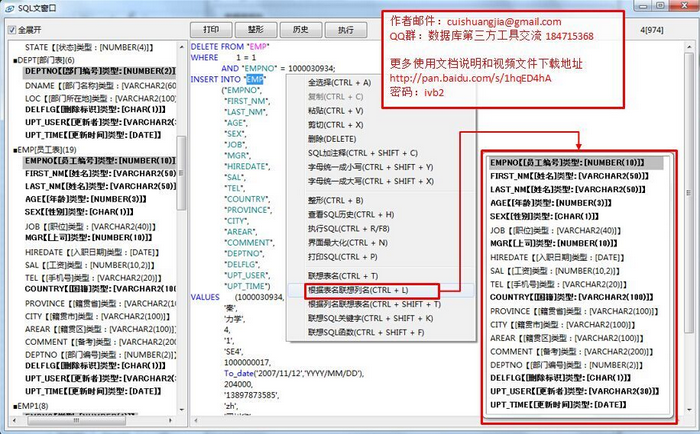Image resolution: width=700 pixels, height=434 pixels.
Task: Click the SQL窗口 app icon in title bar
Action: [x=8, y=8]
